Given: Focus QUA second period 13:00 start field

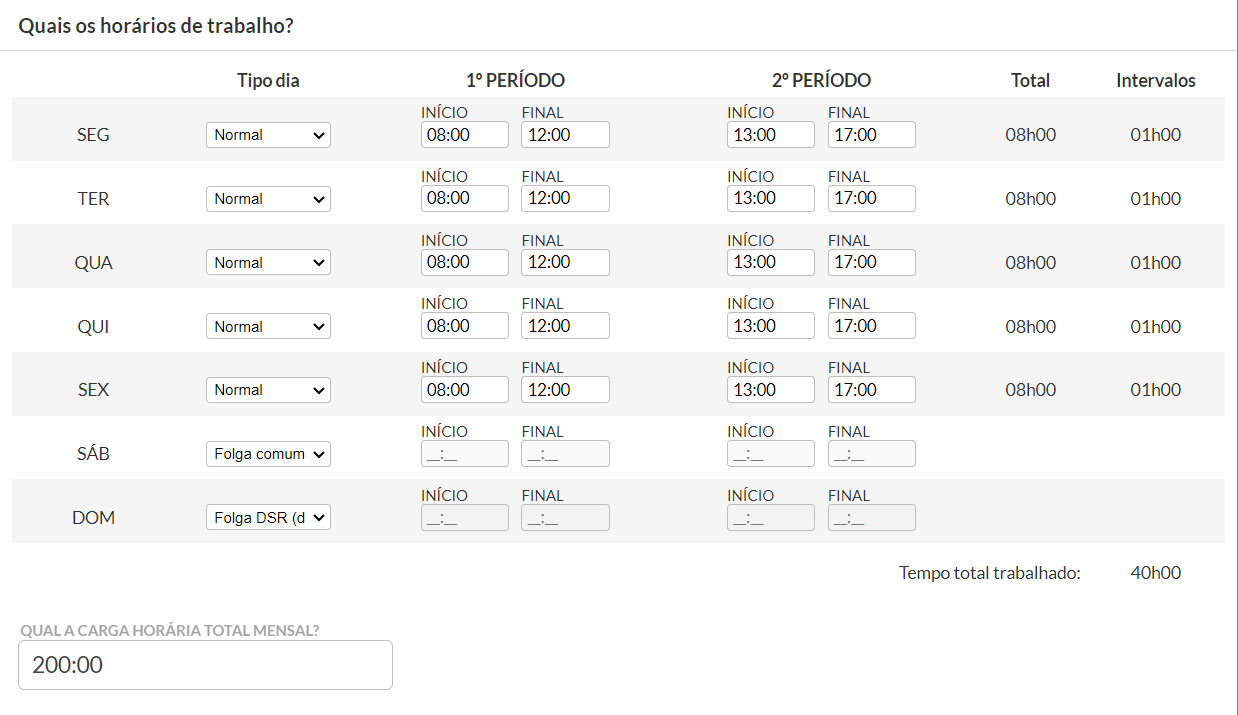Looking at the screenshot, I should pos(770,263).
